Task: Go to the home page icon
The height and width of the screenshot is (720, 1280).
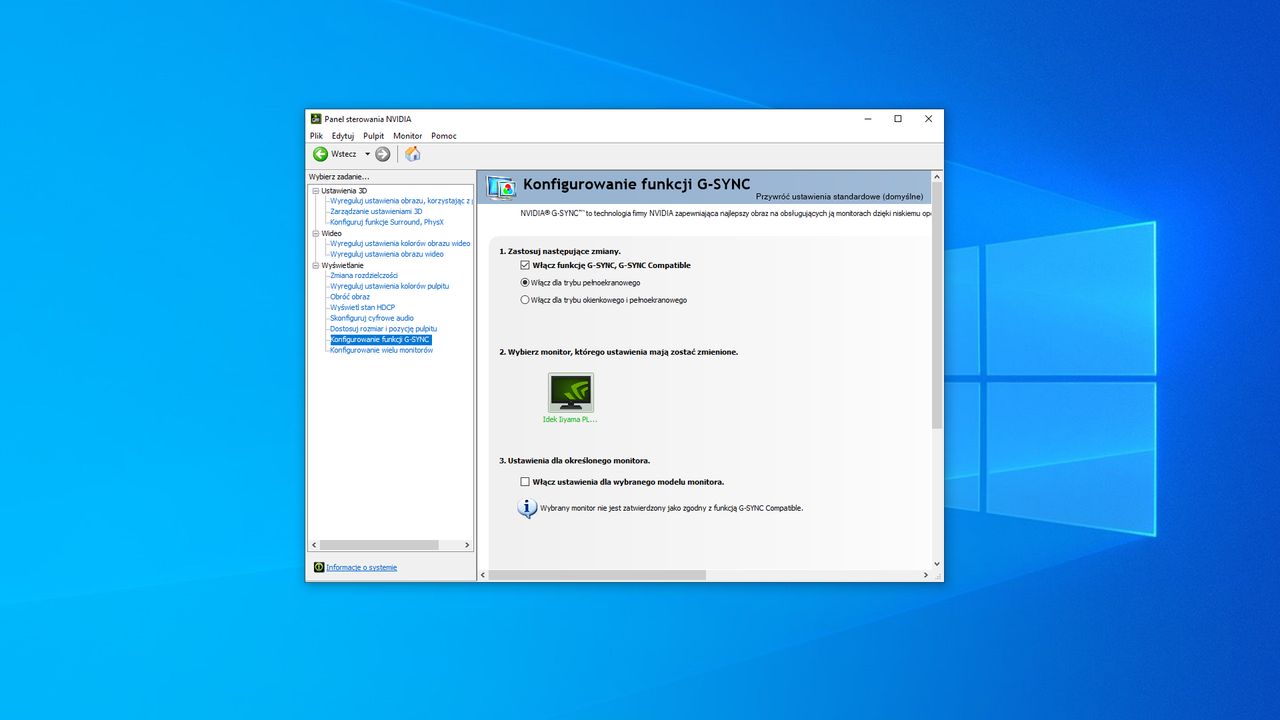Action: 412,154
